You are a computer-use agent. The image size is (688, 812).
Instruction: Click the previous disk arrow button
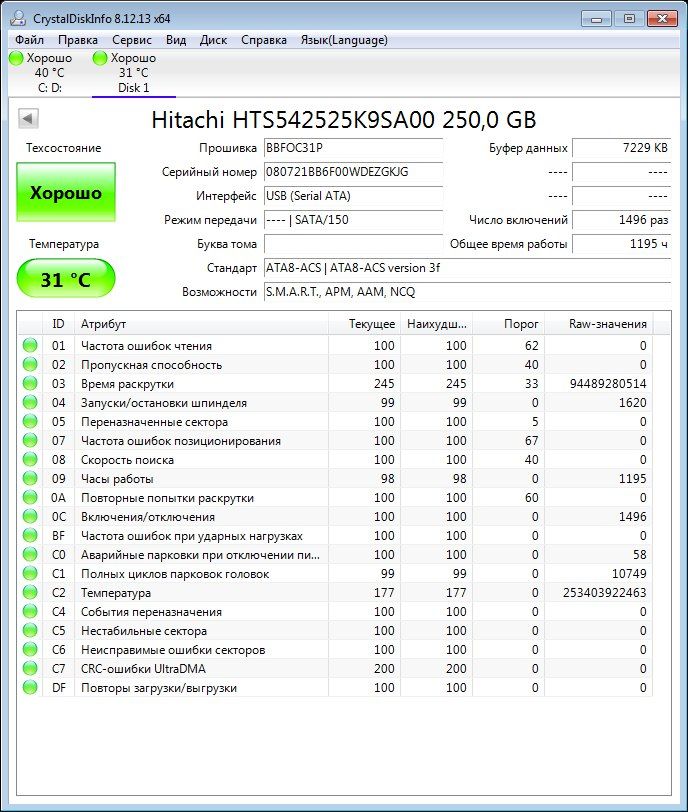pos(28,119)
